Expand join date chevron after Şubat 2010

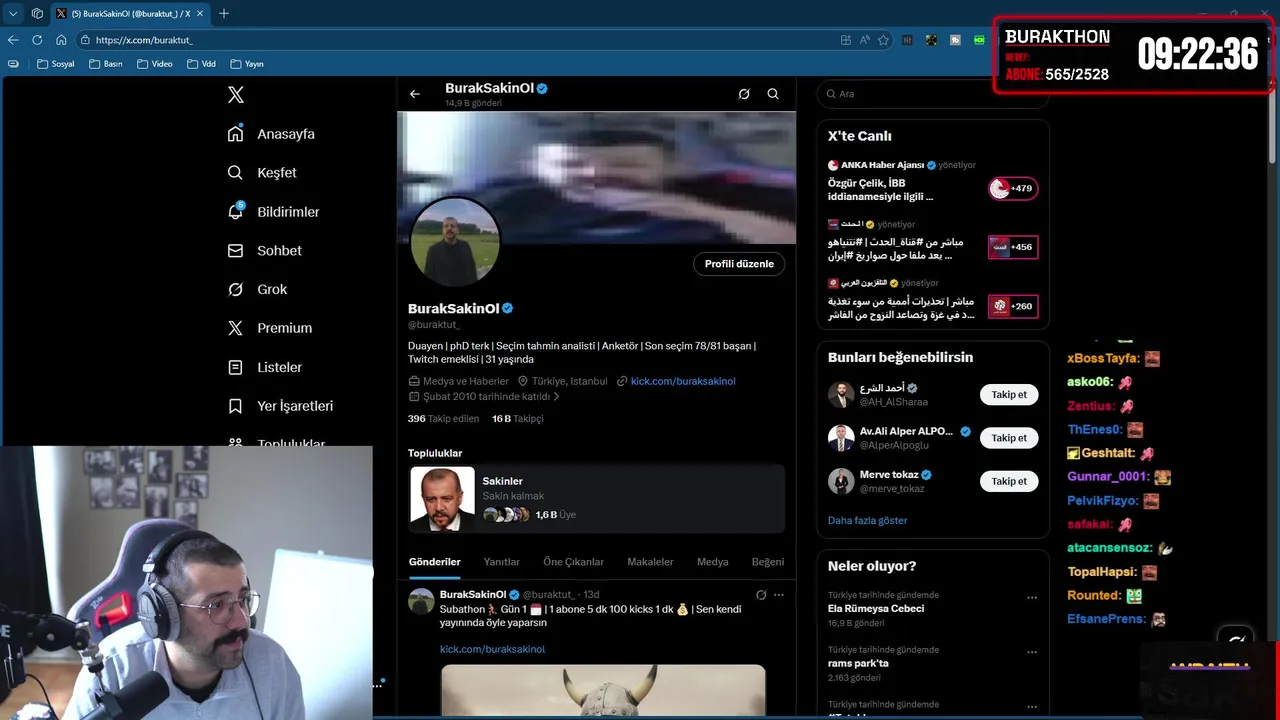[557, 397]
